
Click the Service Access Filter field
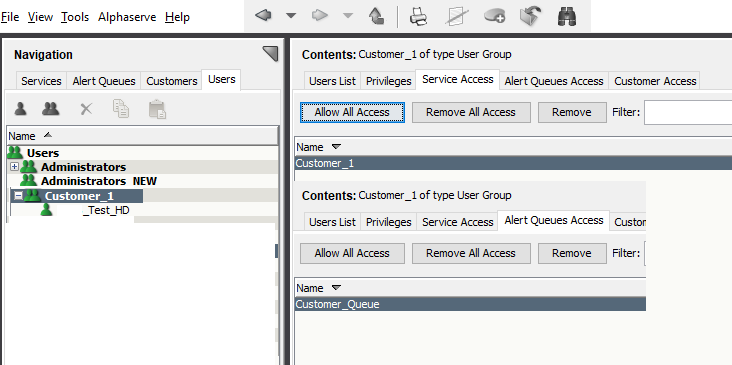[688, 112]
